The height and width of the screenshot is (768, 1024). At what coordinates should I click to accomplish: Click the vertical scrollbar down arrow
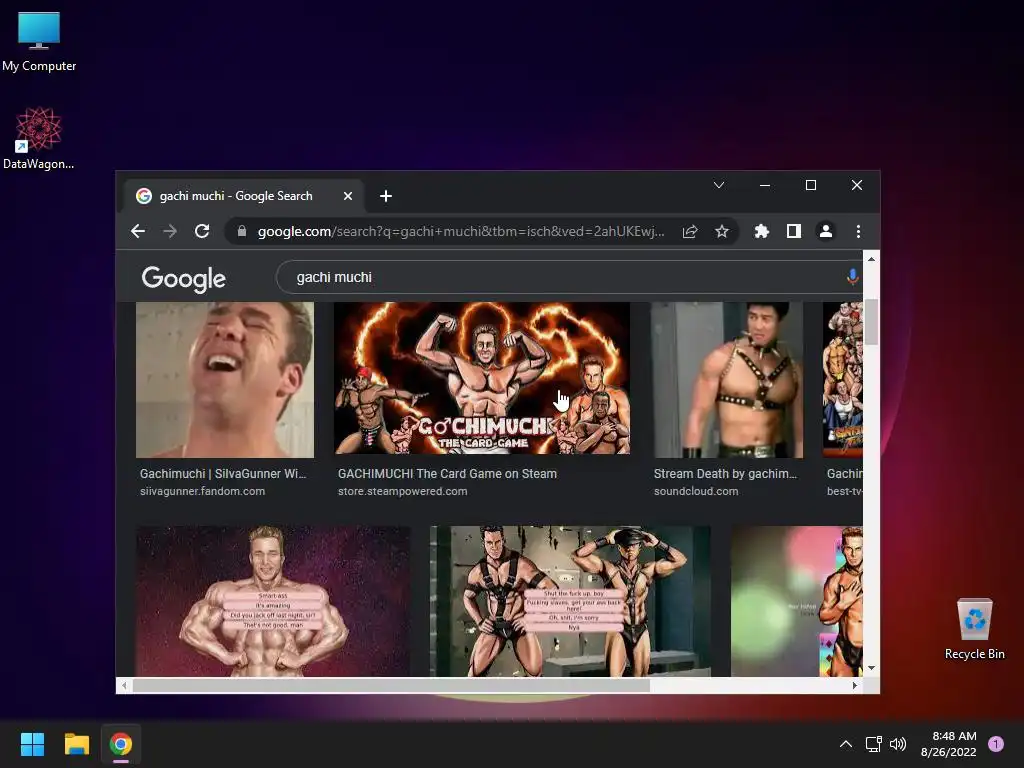pos(871,668)
